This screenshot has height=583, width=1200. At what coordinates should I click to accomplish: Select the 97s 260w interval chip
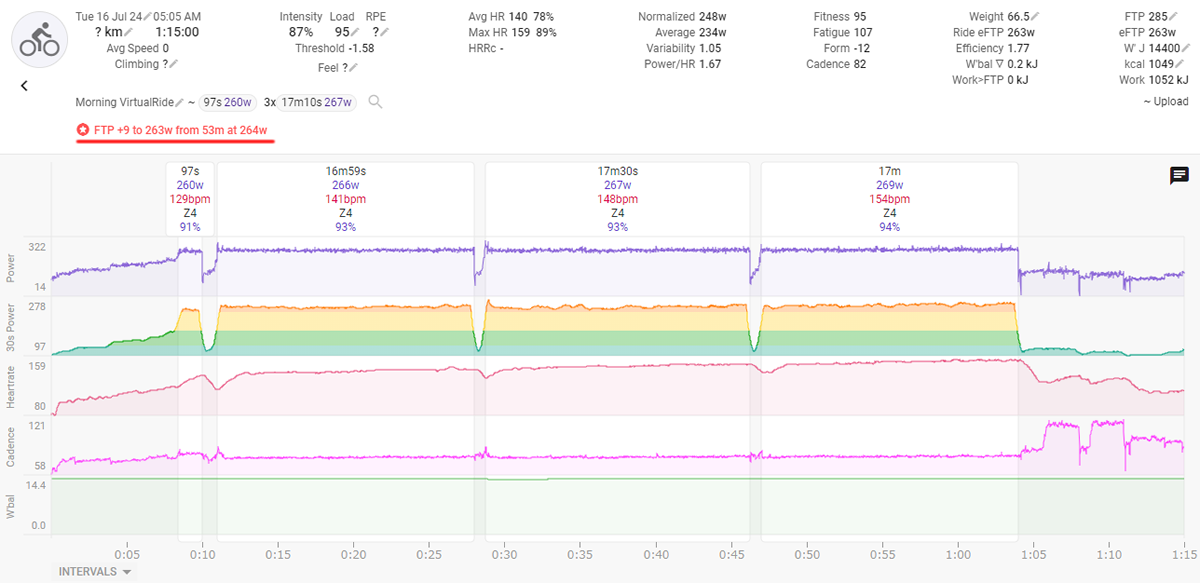[225, 102]
